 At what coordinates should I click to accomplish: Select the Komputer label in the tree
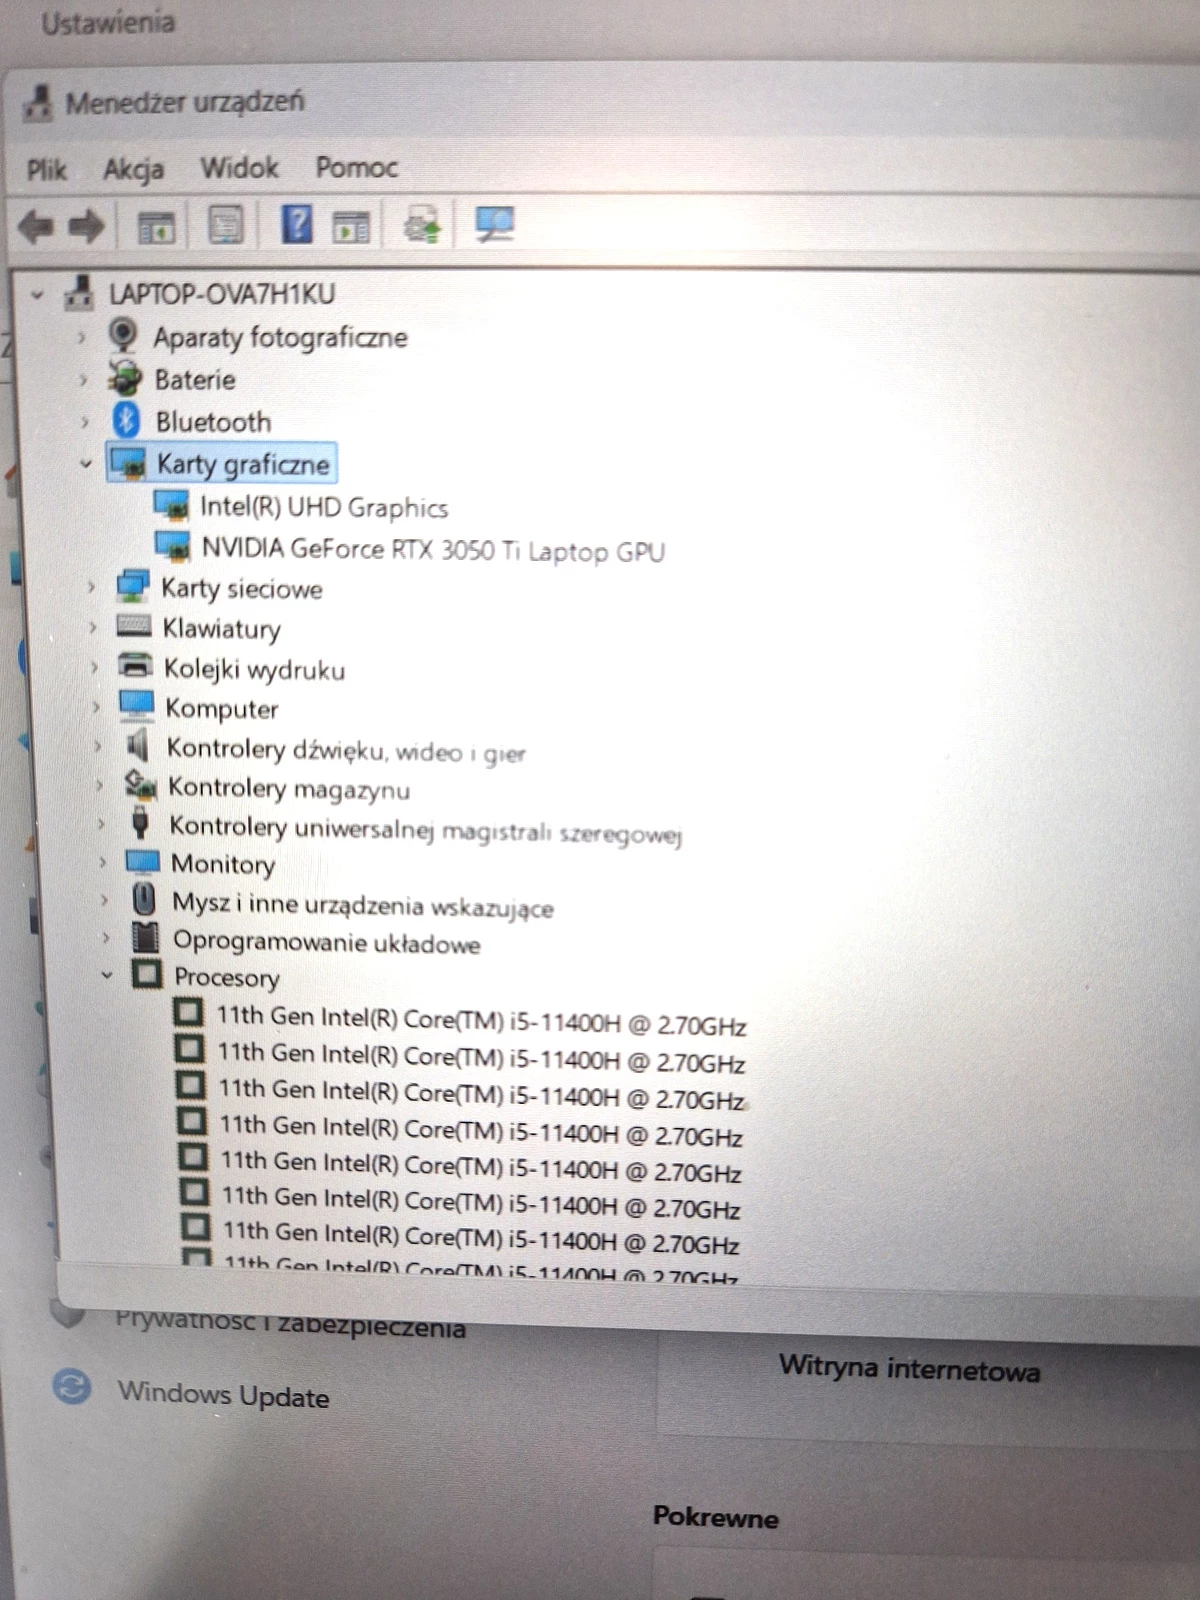click(222, 708)
